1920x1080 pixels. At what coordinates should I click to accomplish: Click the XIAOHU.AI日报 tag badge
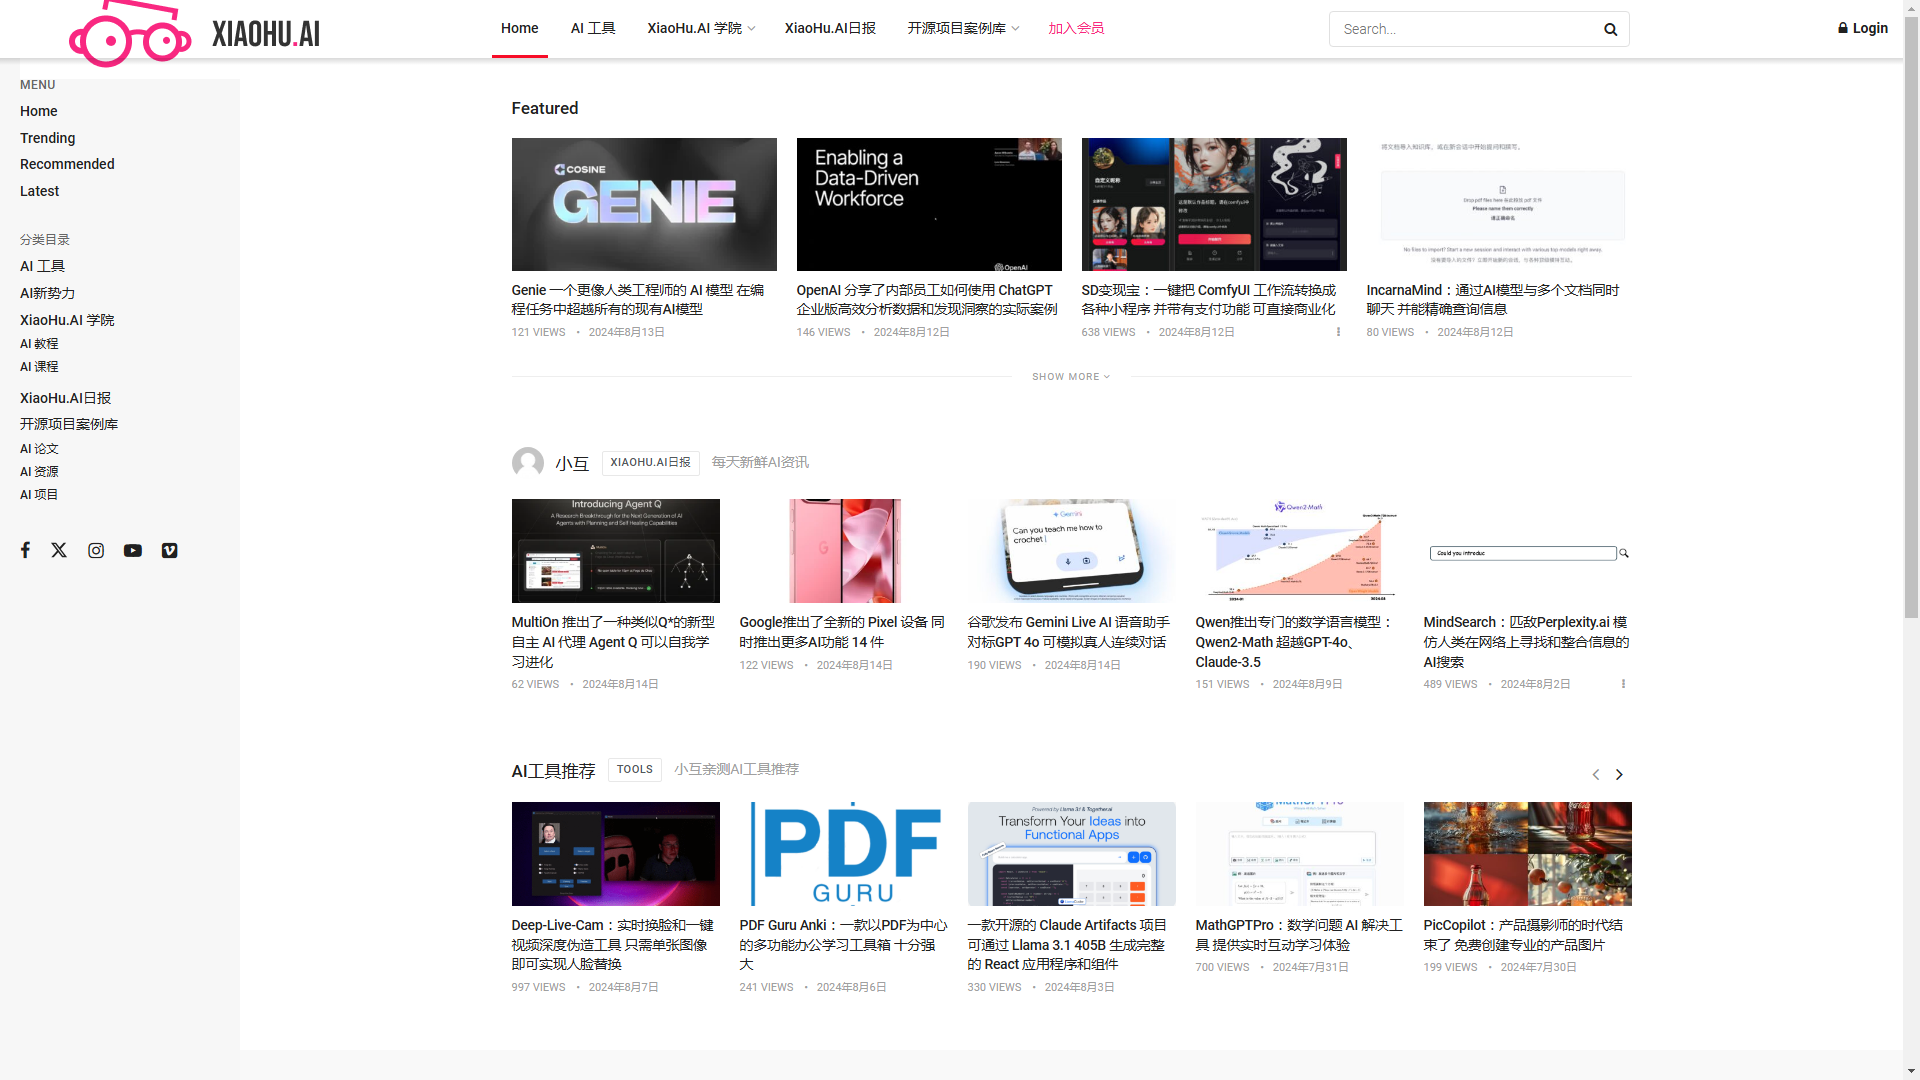click(651, 462)
